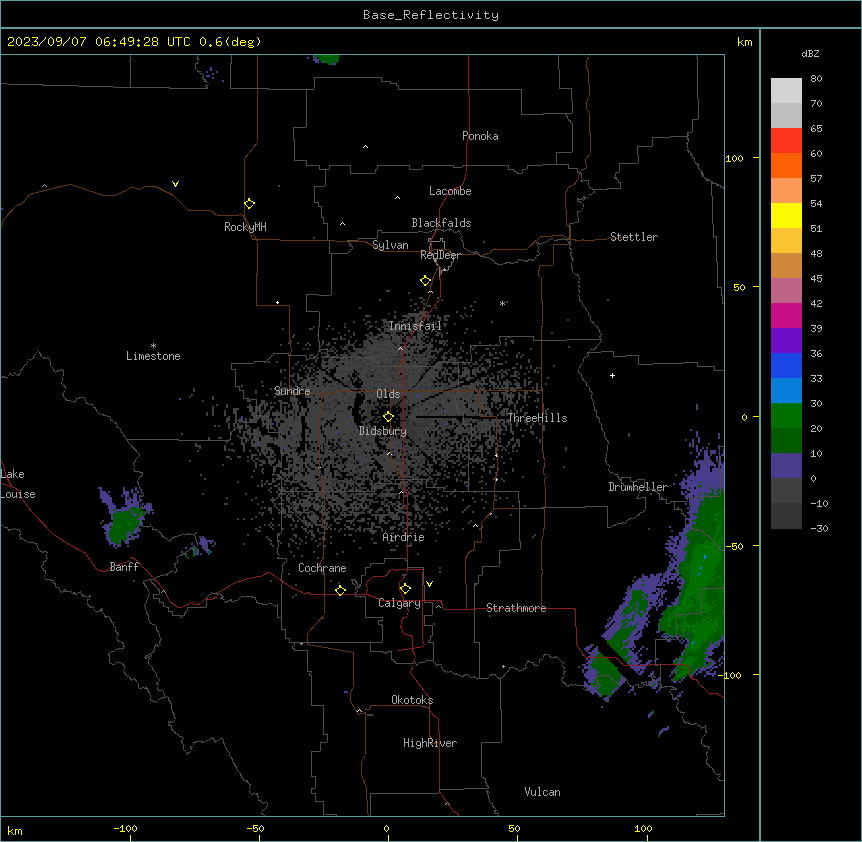Select the Stettler label
Image resolution: width=862 pixels, height=842 pixels.
coord(634,237)
